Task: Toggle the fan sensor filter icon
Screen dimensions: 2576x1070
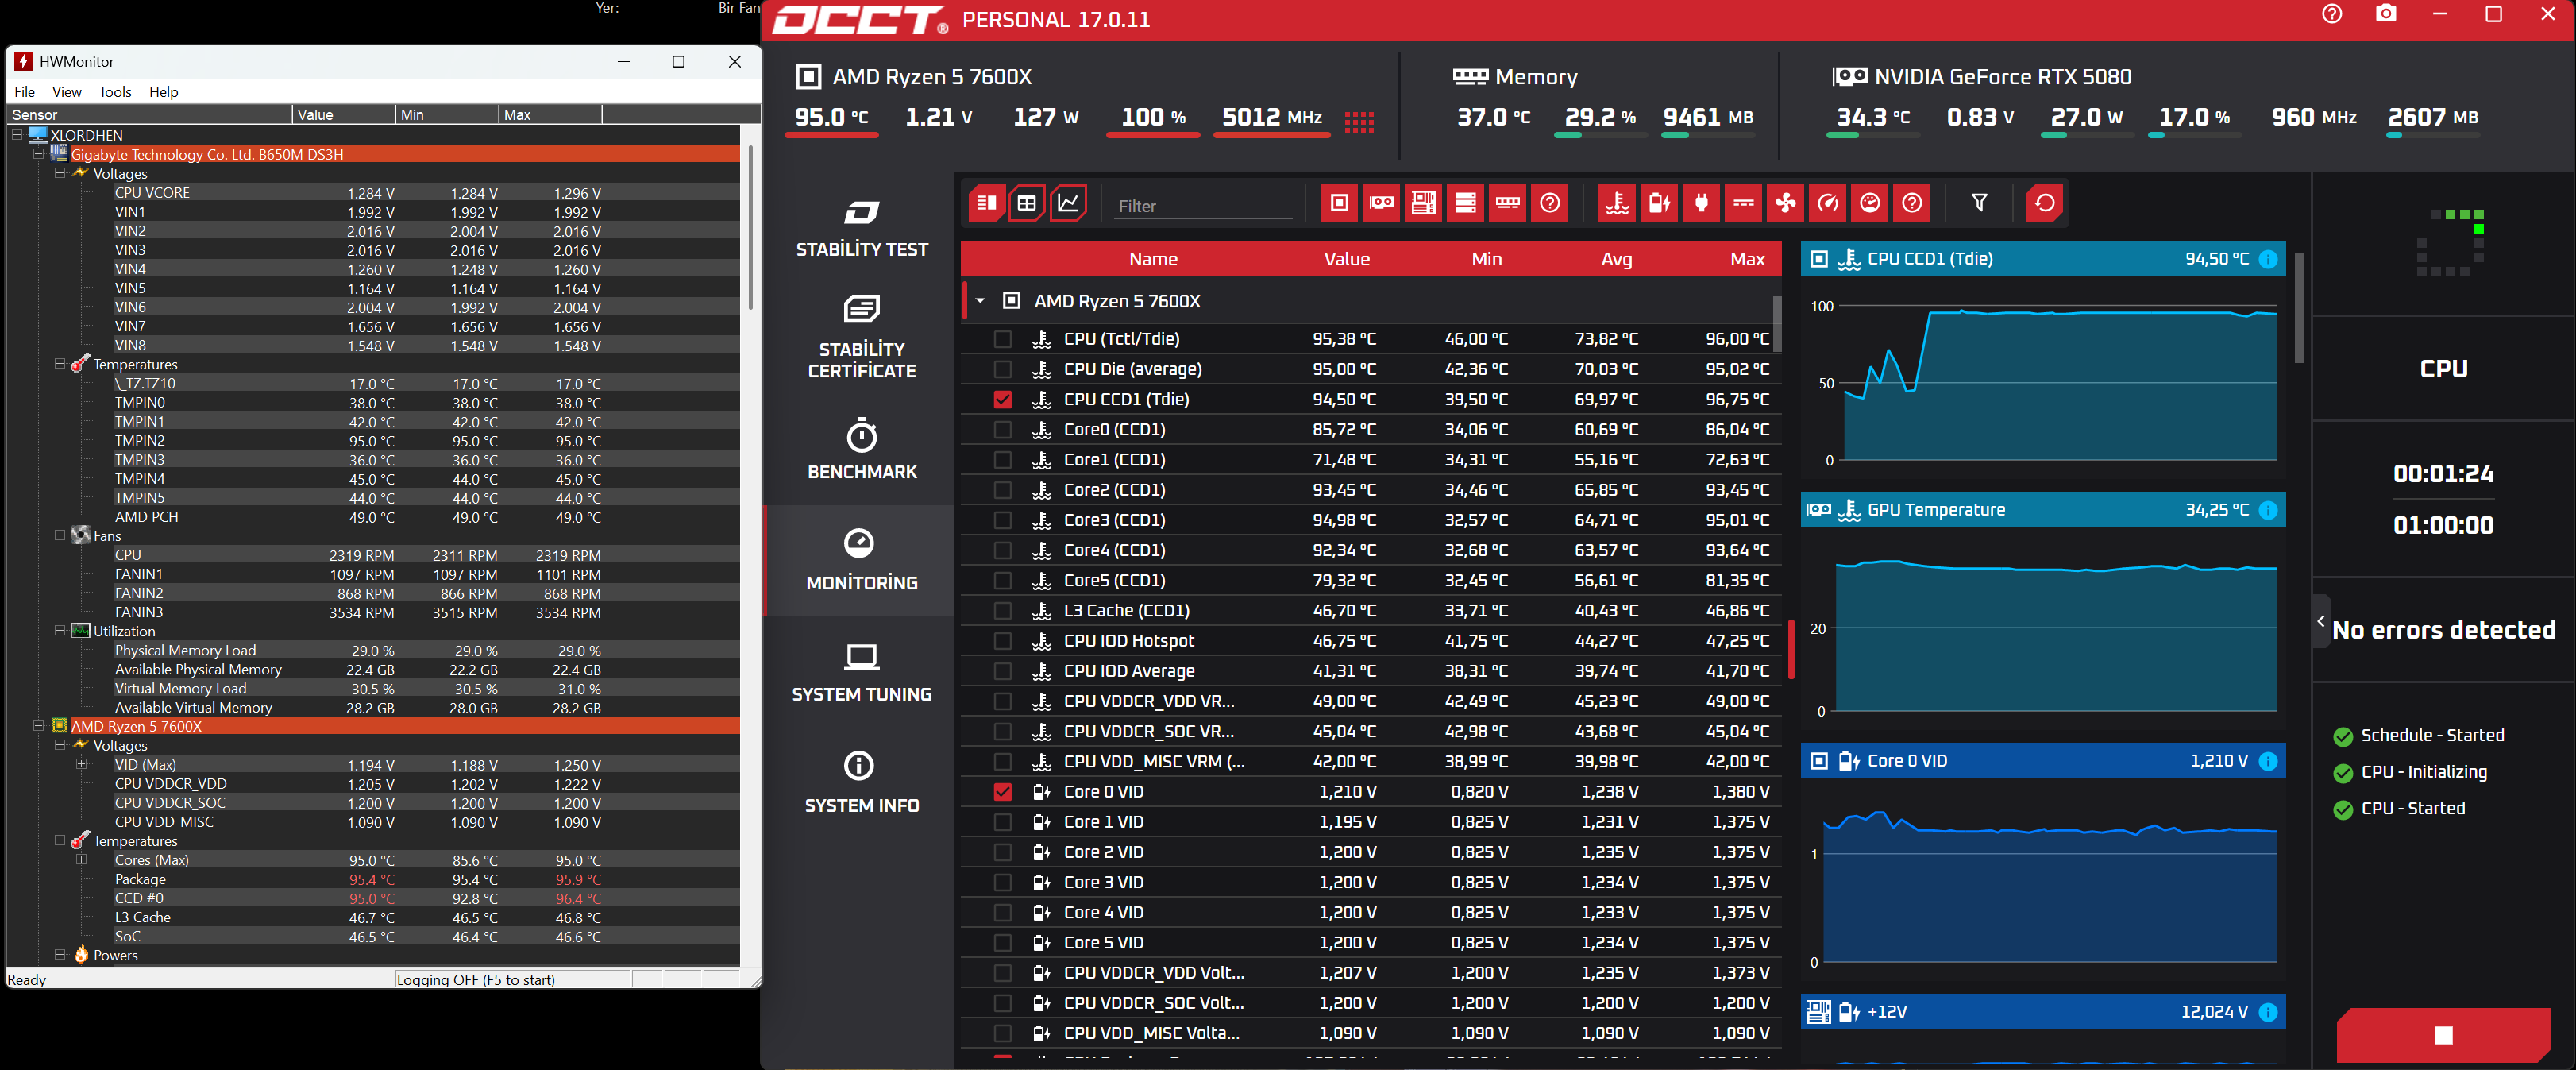Action: pyautogui.click(x=1785, y=203)
